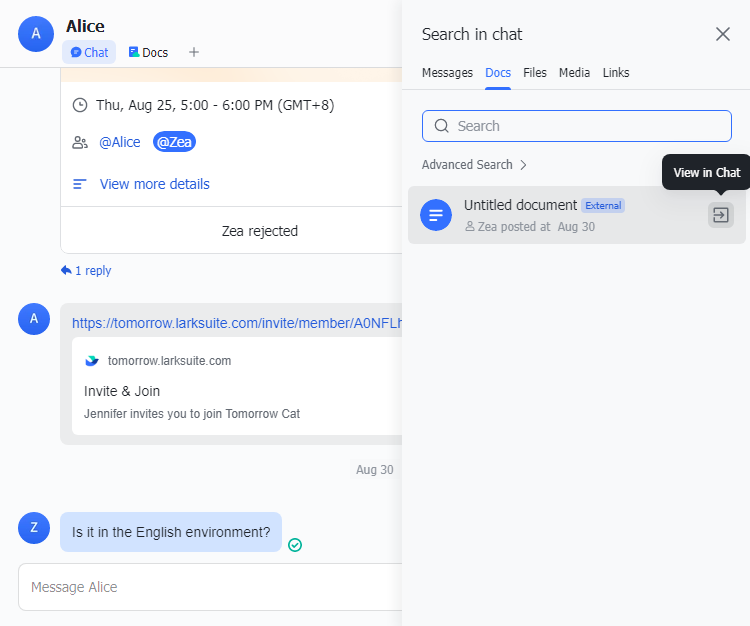
Task: Click the Lark bird favicon in link preview
Action: [92, 361]
